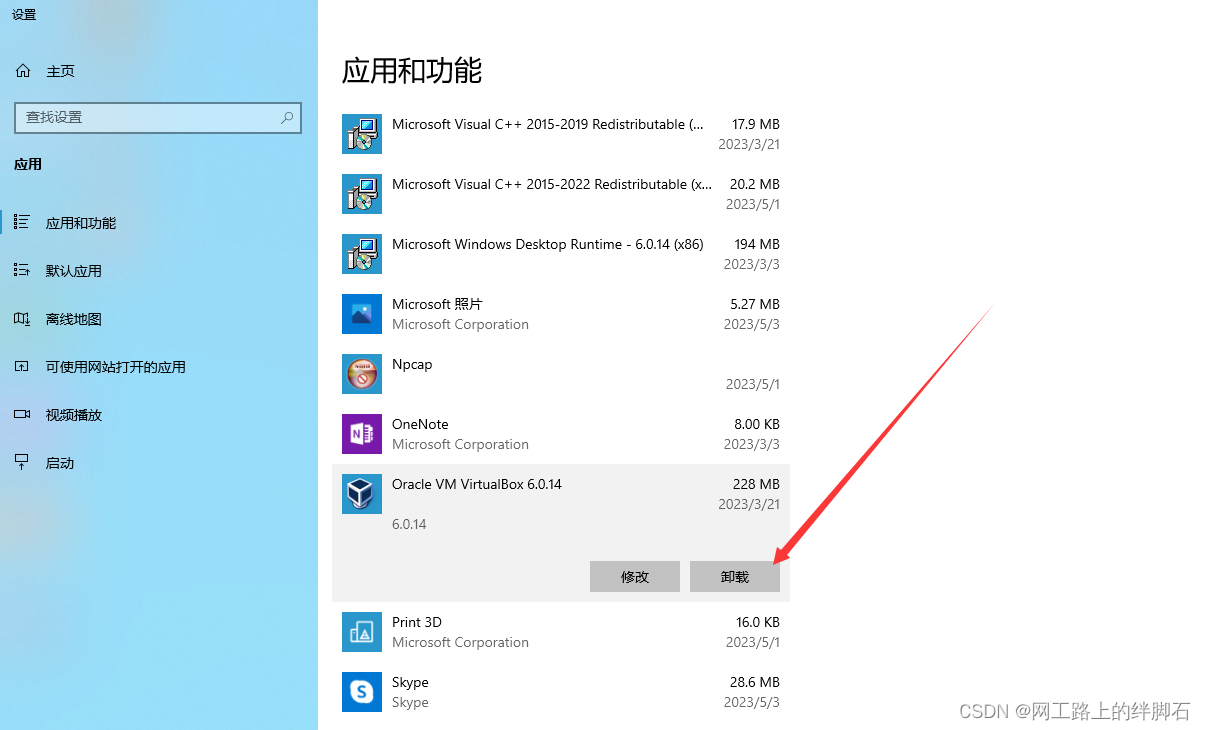The width and height of the screenshot is (1206, 730).
Task: Click the 离线地图 map icon
Action: [22, 319]
